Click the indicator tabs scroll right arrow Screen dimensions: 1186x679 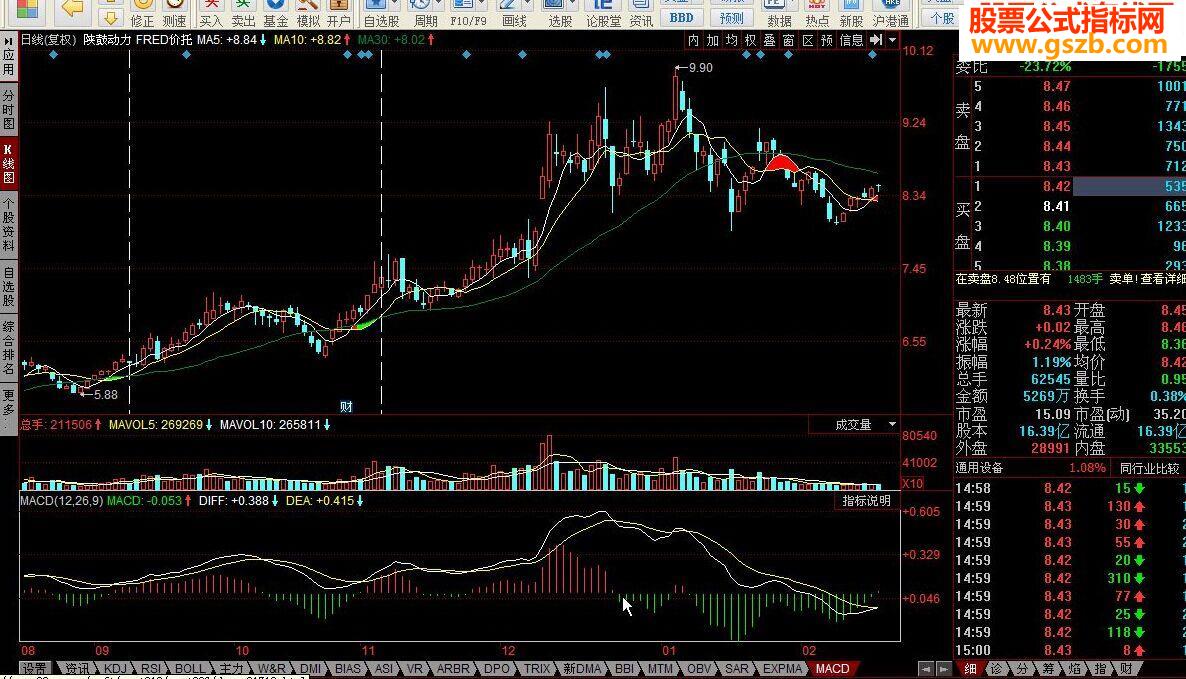point(943,669)
